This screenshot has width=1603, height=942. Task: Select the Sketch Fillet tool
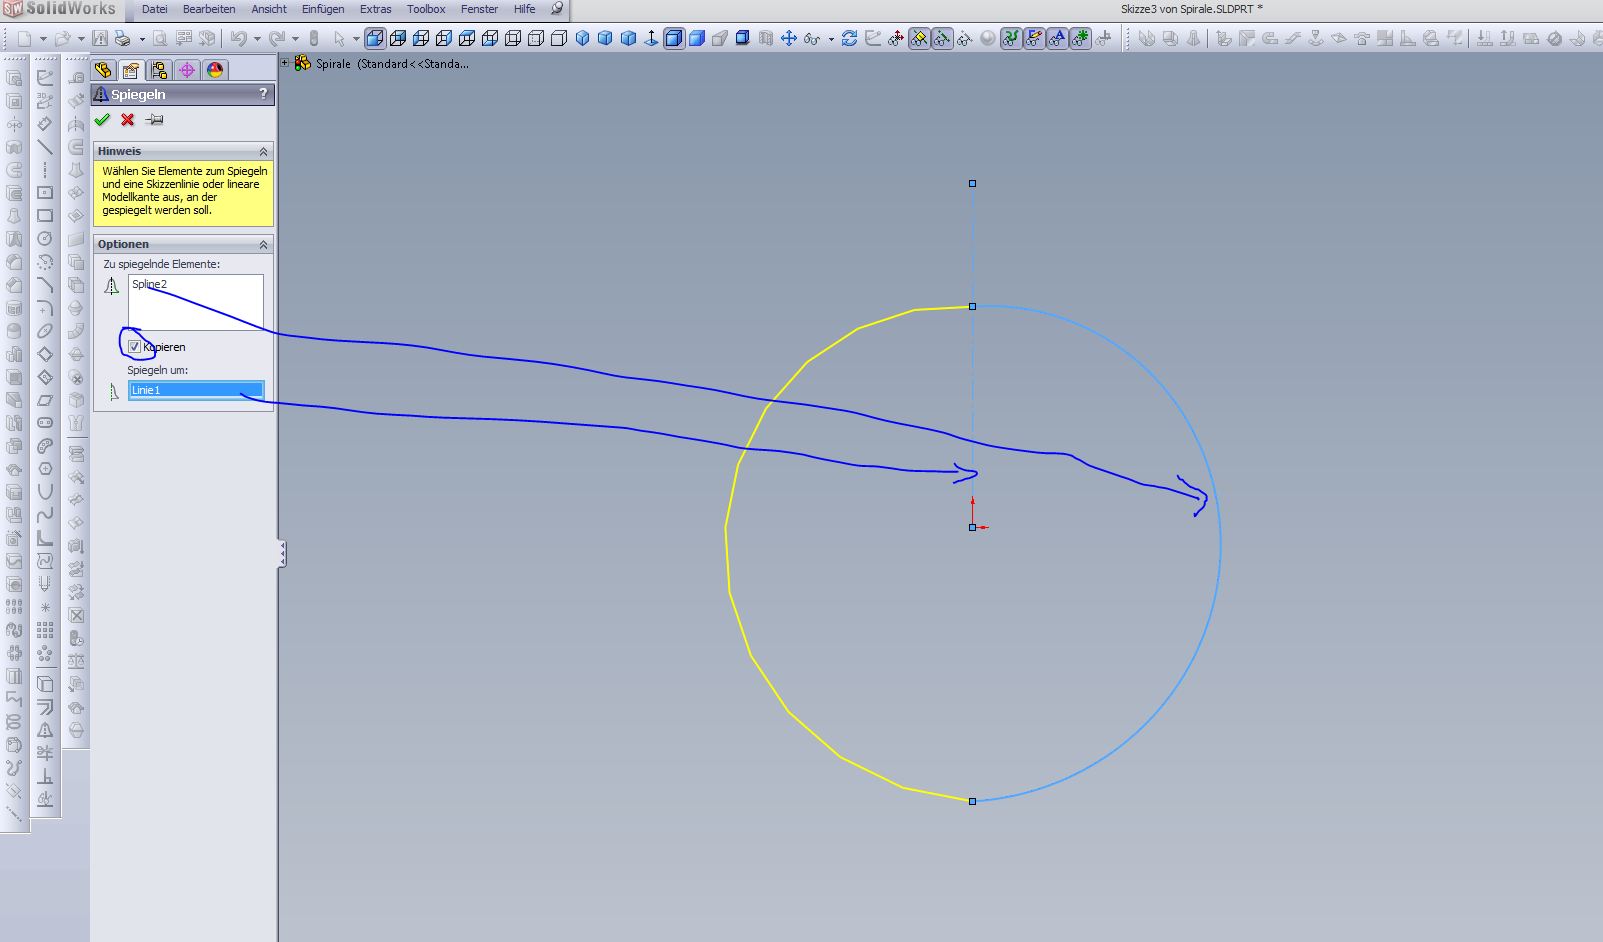click(45, 308)
